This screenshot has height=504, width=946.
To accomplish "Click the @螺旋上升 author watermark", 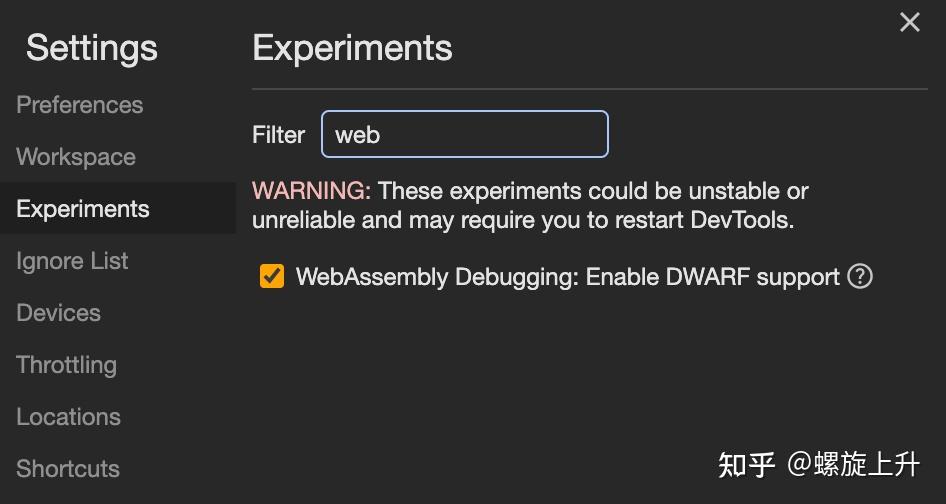I will (853, 464).
